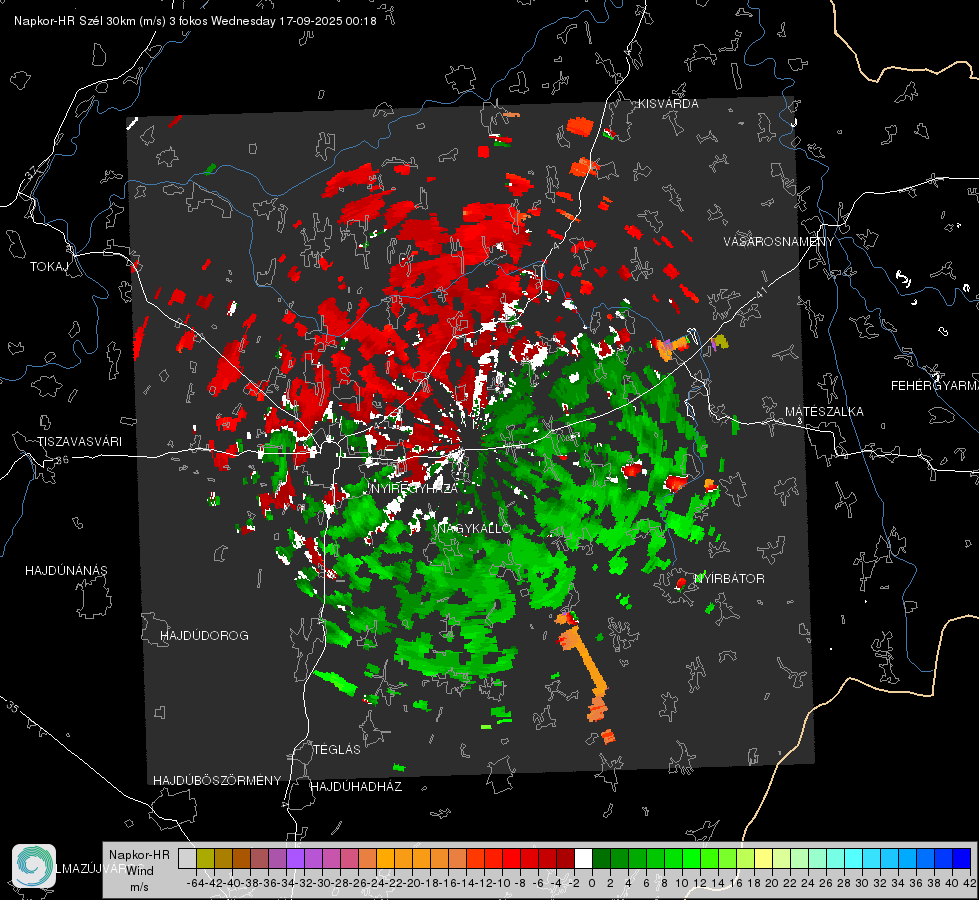Click the TÉGLÁS city label

[x=337, y=749]
